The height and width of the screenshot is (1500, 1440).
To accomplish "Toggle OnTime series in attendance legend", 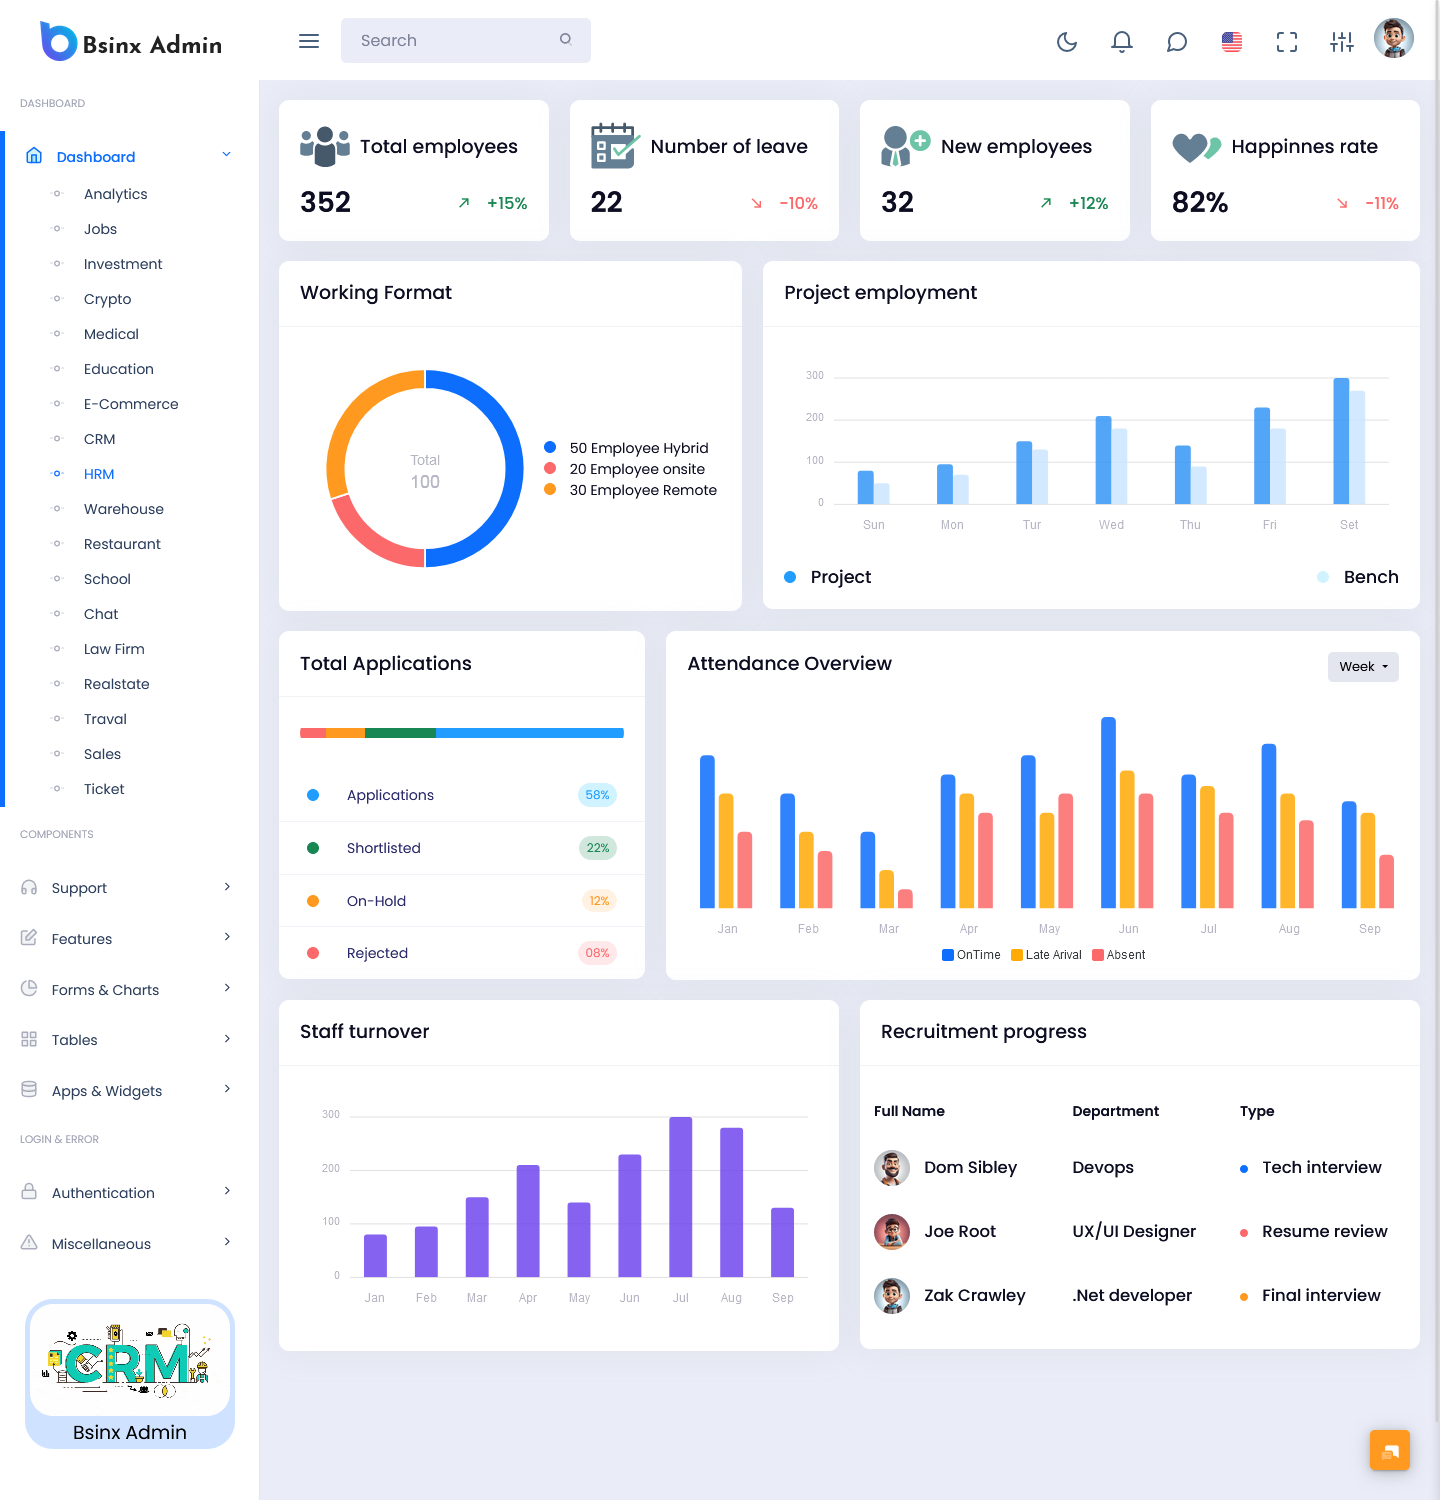I will (971, 955).
